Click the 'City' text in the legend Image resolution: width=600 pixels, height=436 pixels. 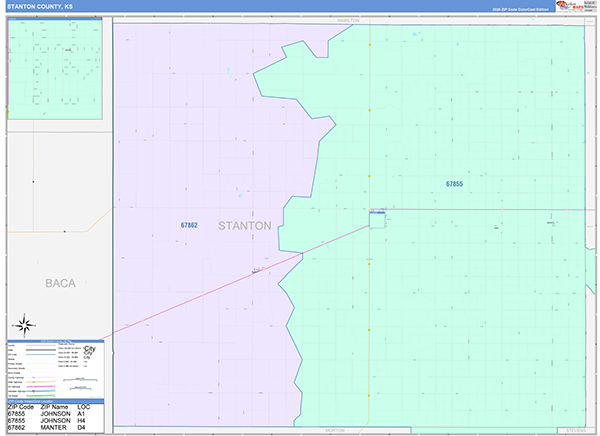[90, 348]
